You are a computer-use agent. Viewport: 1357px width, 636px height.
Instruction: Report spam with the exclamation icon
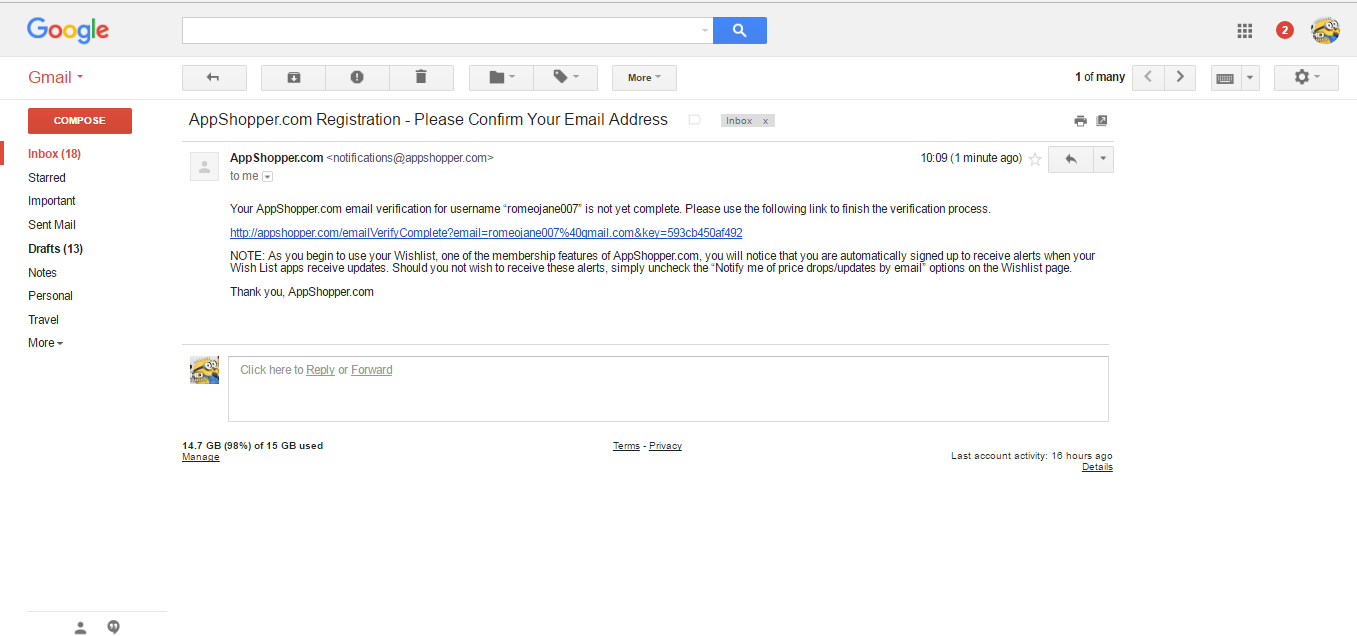(x=357, y=78)
